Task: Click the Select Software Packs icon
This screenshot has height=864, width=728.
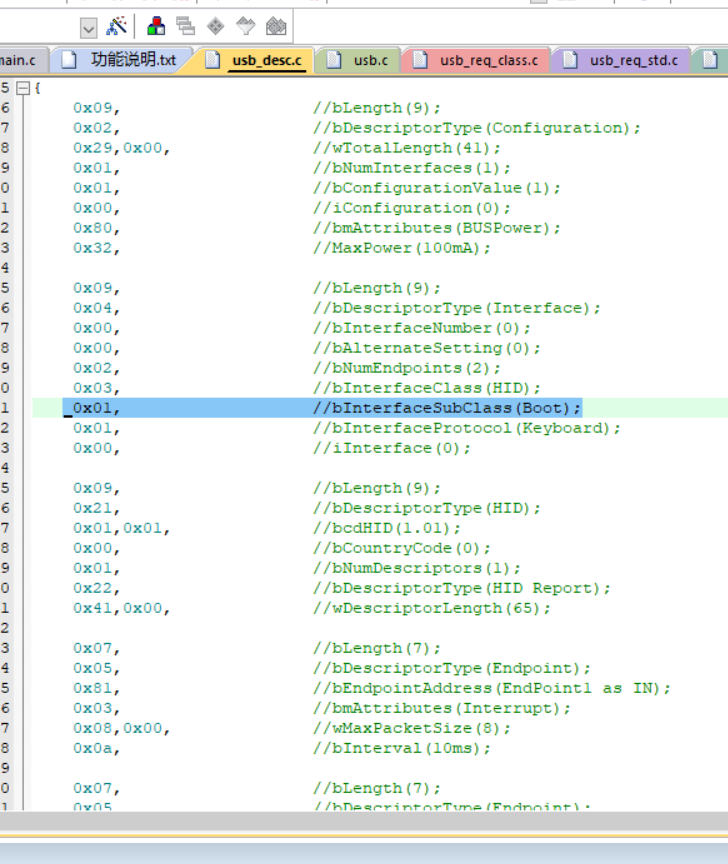Action: pyautogui.click(x=246, y=26)
